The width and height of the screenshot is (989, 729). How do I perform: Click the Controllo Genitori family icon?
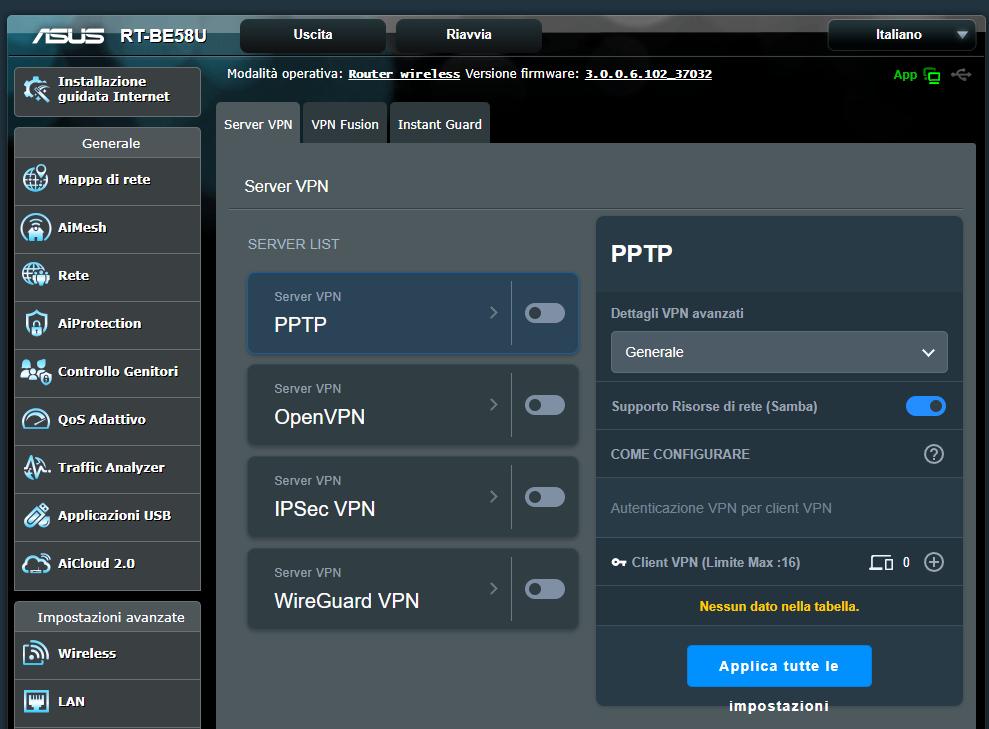[35, 371]
